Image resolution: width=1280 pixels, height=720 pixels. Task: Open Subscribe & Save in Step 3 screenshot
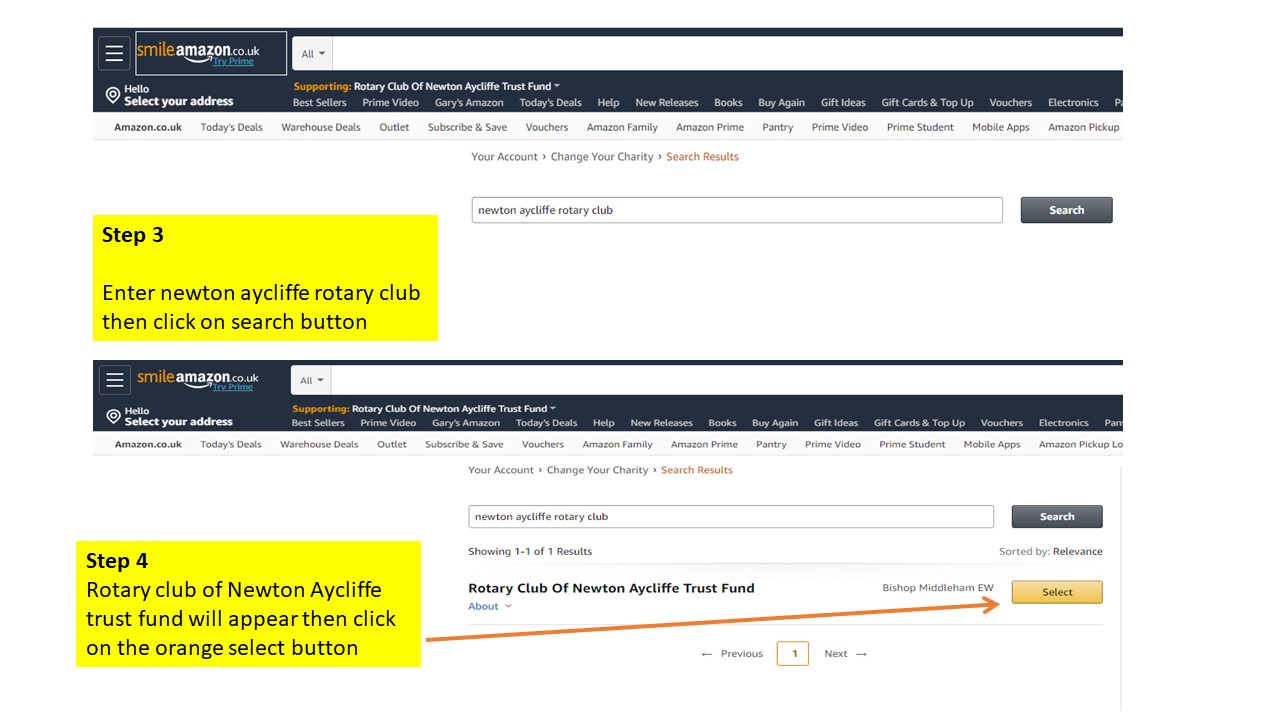tap(467, 127)
